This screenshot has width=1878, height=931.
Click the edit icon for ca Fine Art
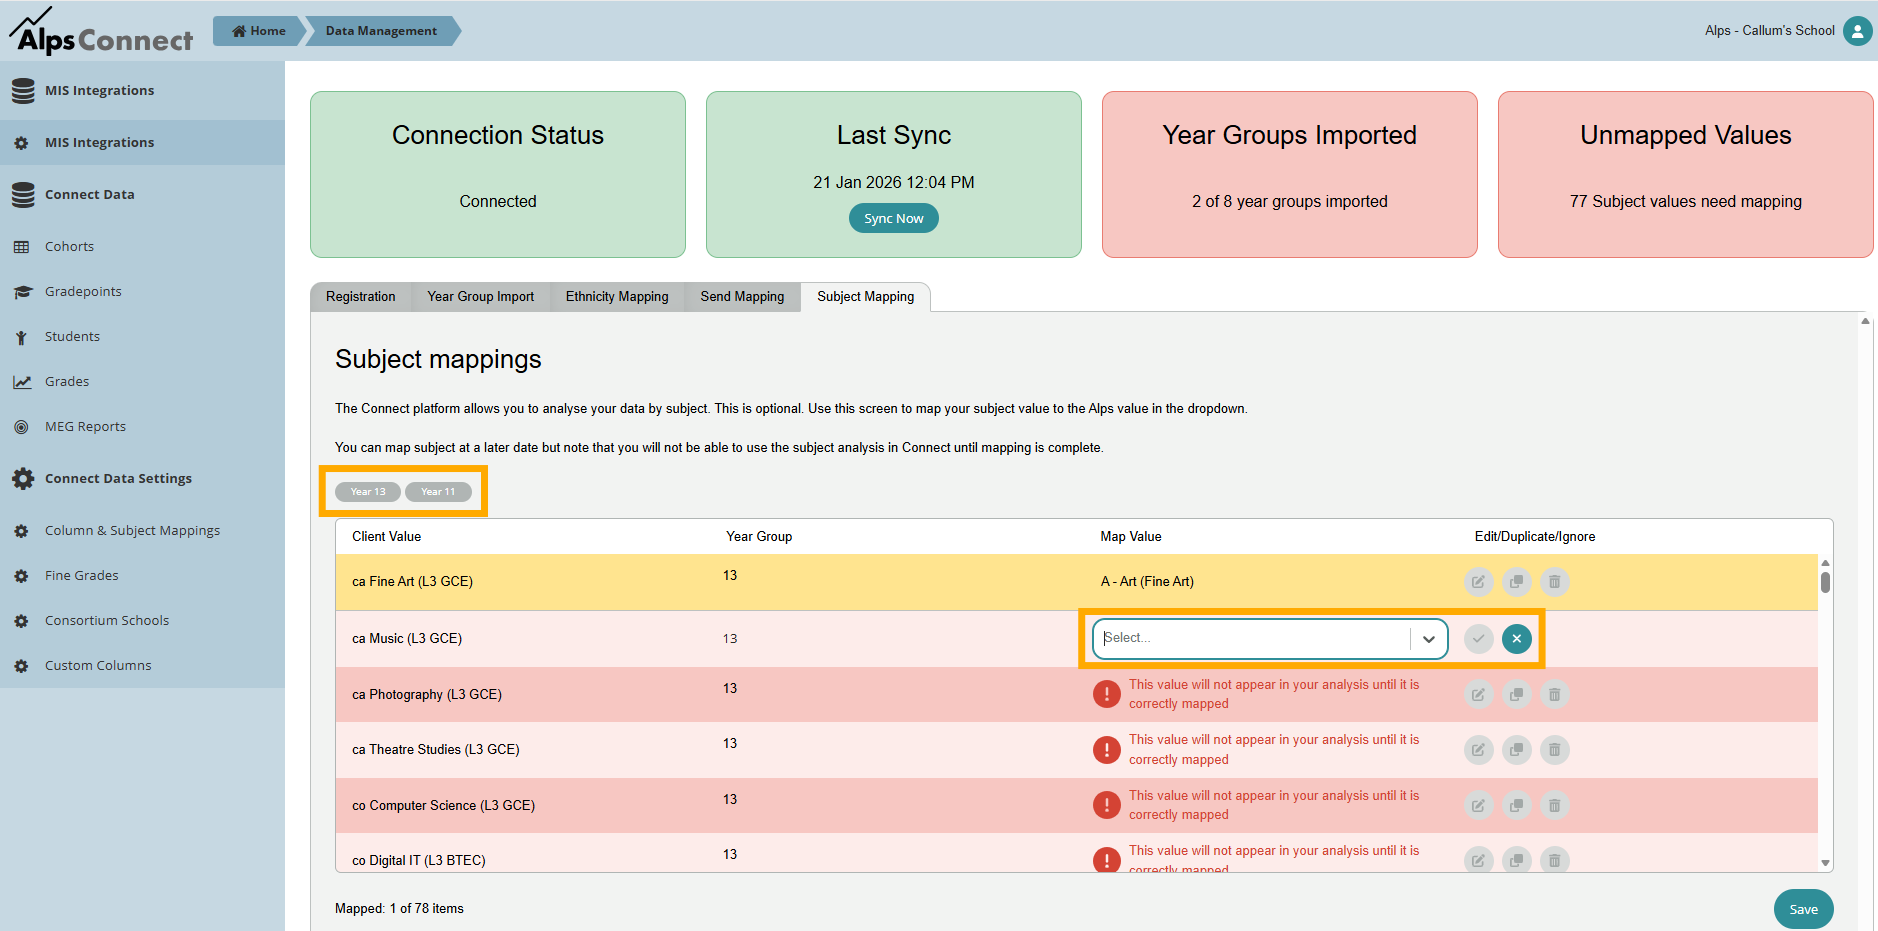coord(1478,581)
